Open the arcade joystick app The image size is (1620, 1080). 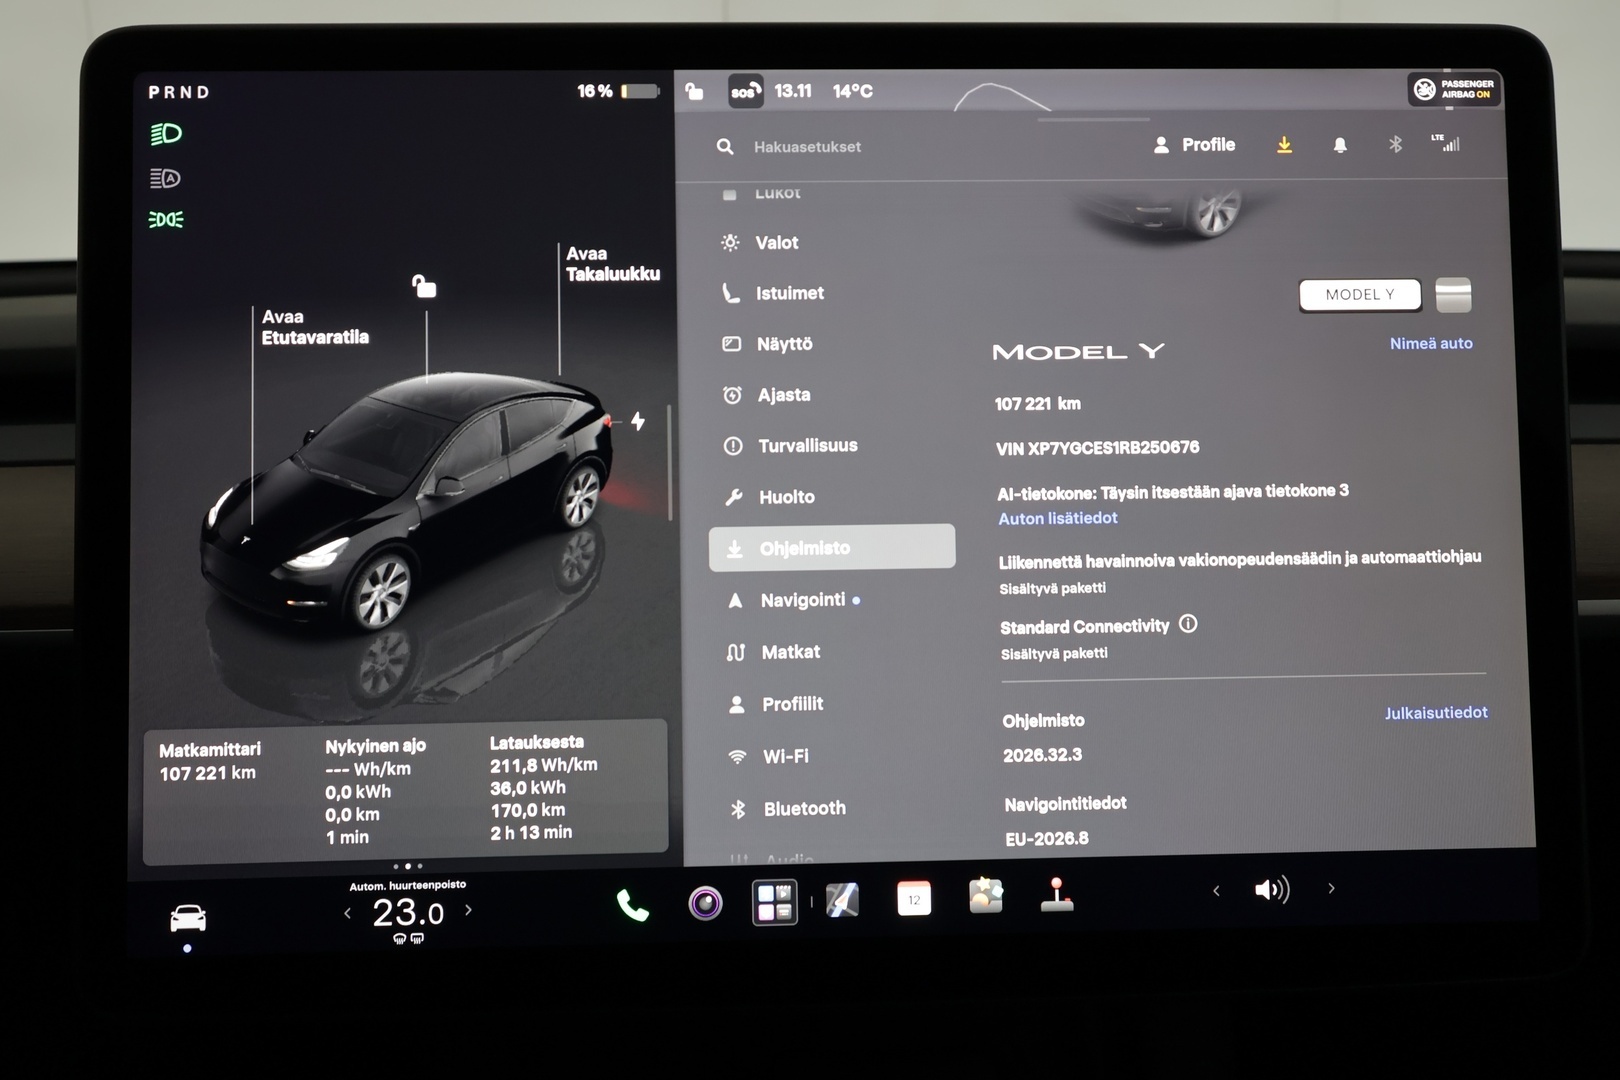tap(1057, 895)
